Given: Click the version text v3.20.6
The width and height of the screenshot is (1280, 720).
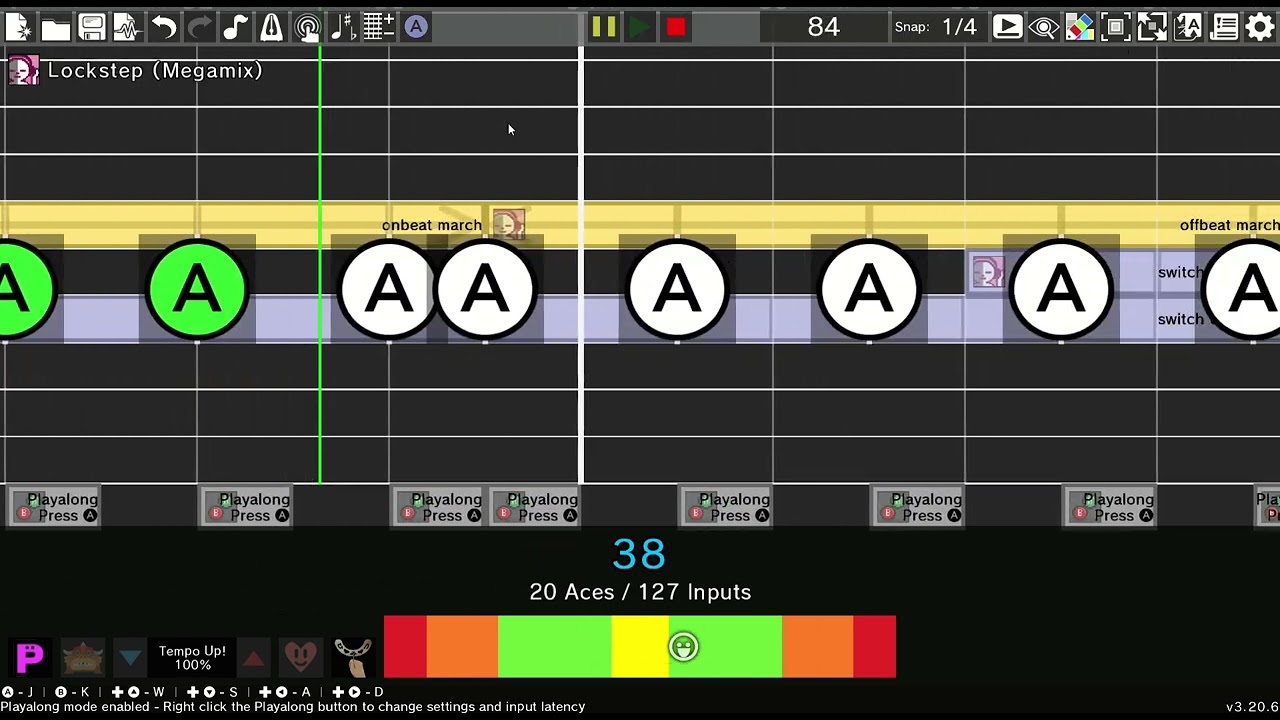Looking at the screenshot, I should click(1252, 707).
